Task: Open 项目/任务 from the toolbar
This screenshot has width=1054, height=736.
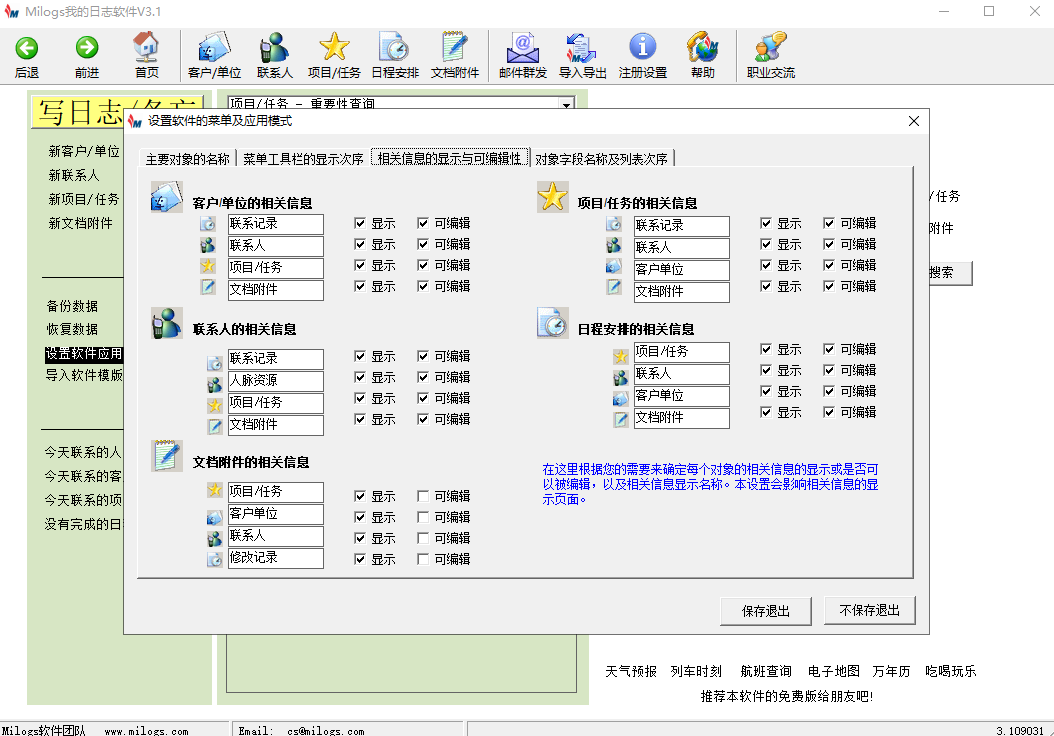Action: (x=334, y=55)
